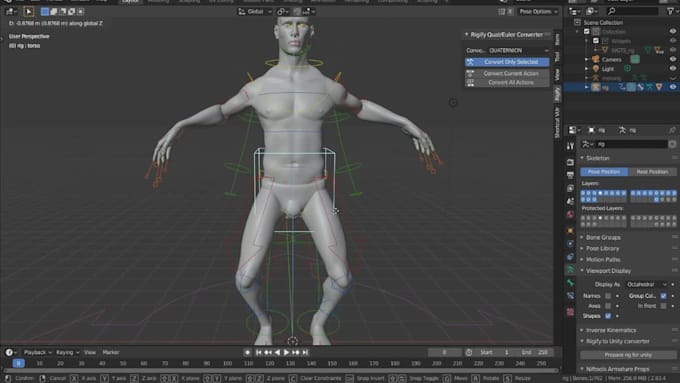The image size is (680, 383).
Task: Jump to the timeline start frame
Action: click(x=258, y=352)
